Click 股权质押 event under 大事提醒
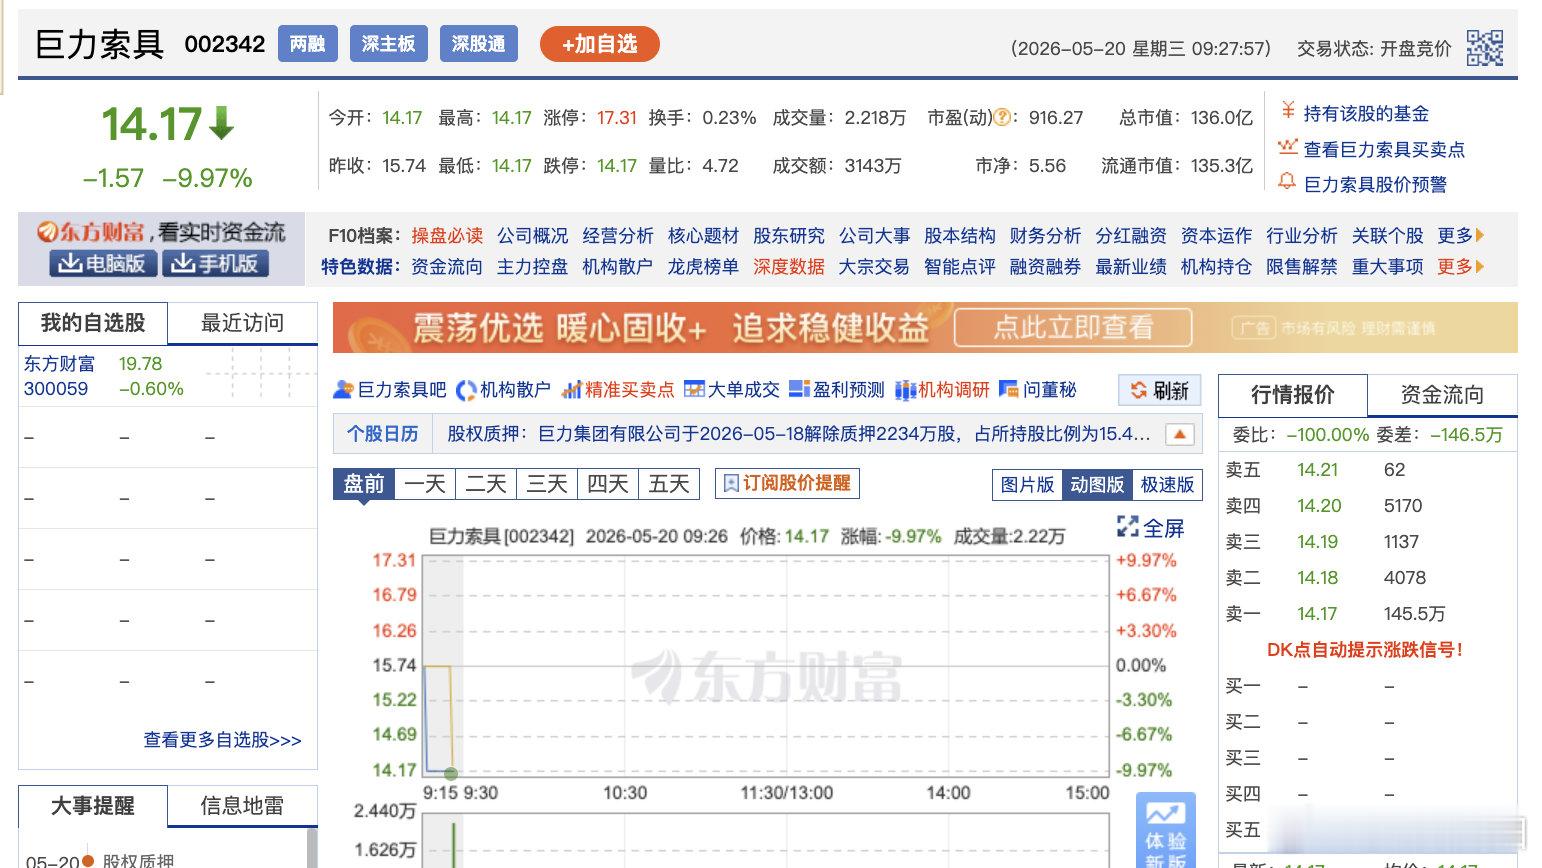Viewport: 1542px width, 868px height. pos(138,860)
